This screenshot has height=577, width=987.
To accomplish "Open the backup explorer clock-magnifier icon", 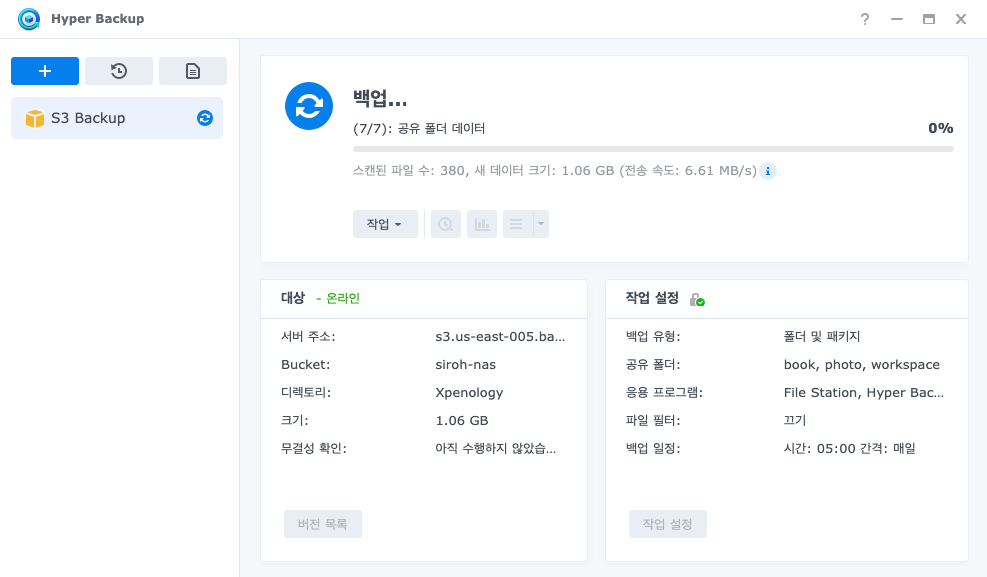I will point(445,224).
